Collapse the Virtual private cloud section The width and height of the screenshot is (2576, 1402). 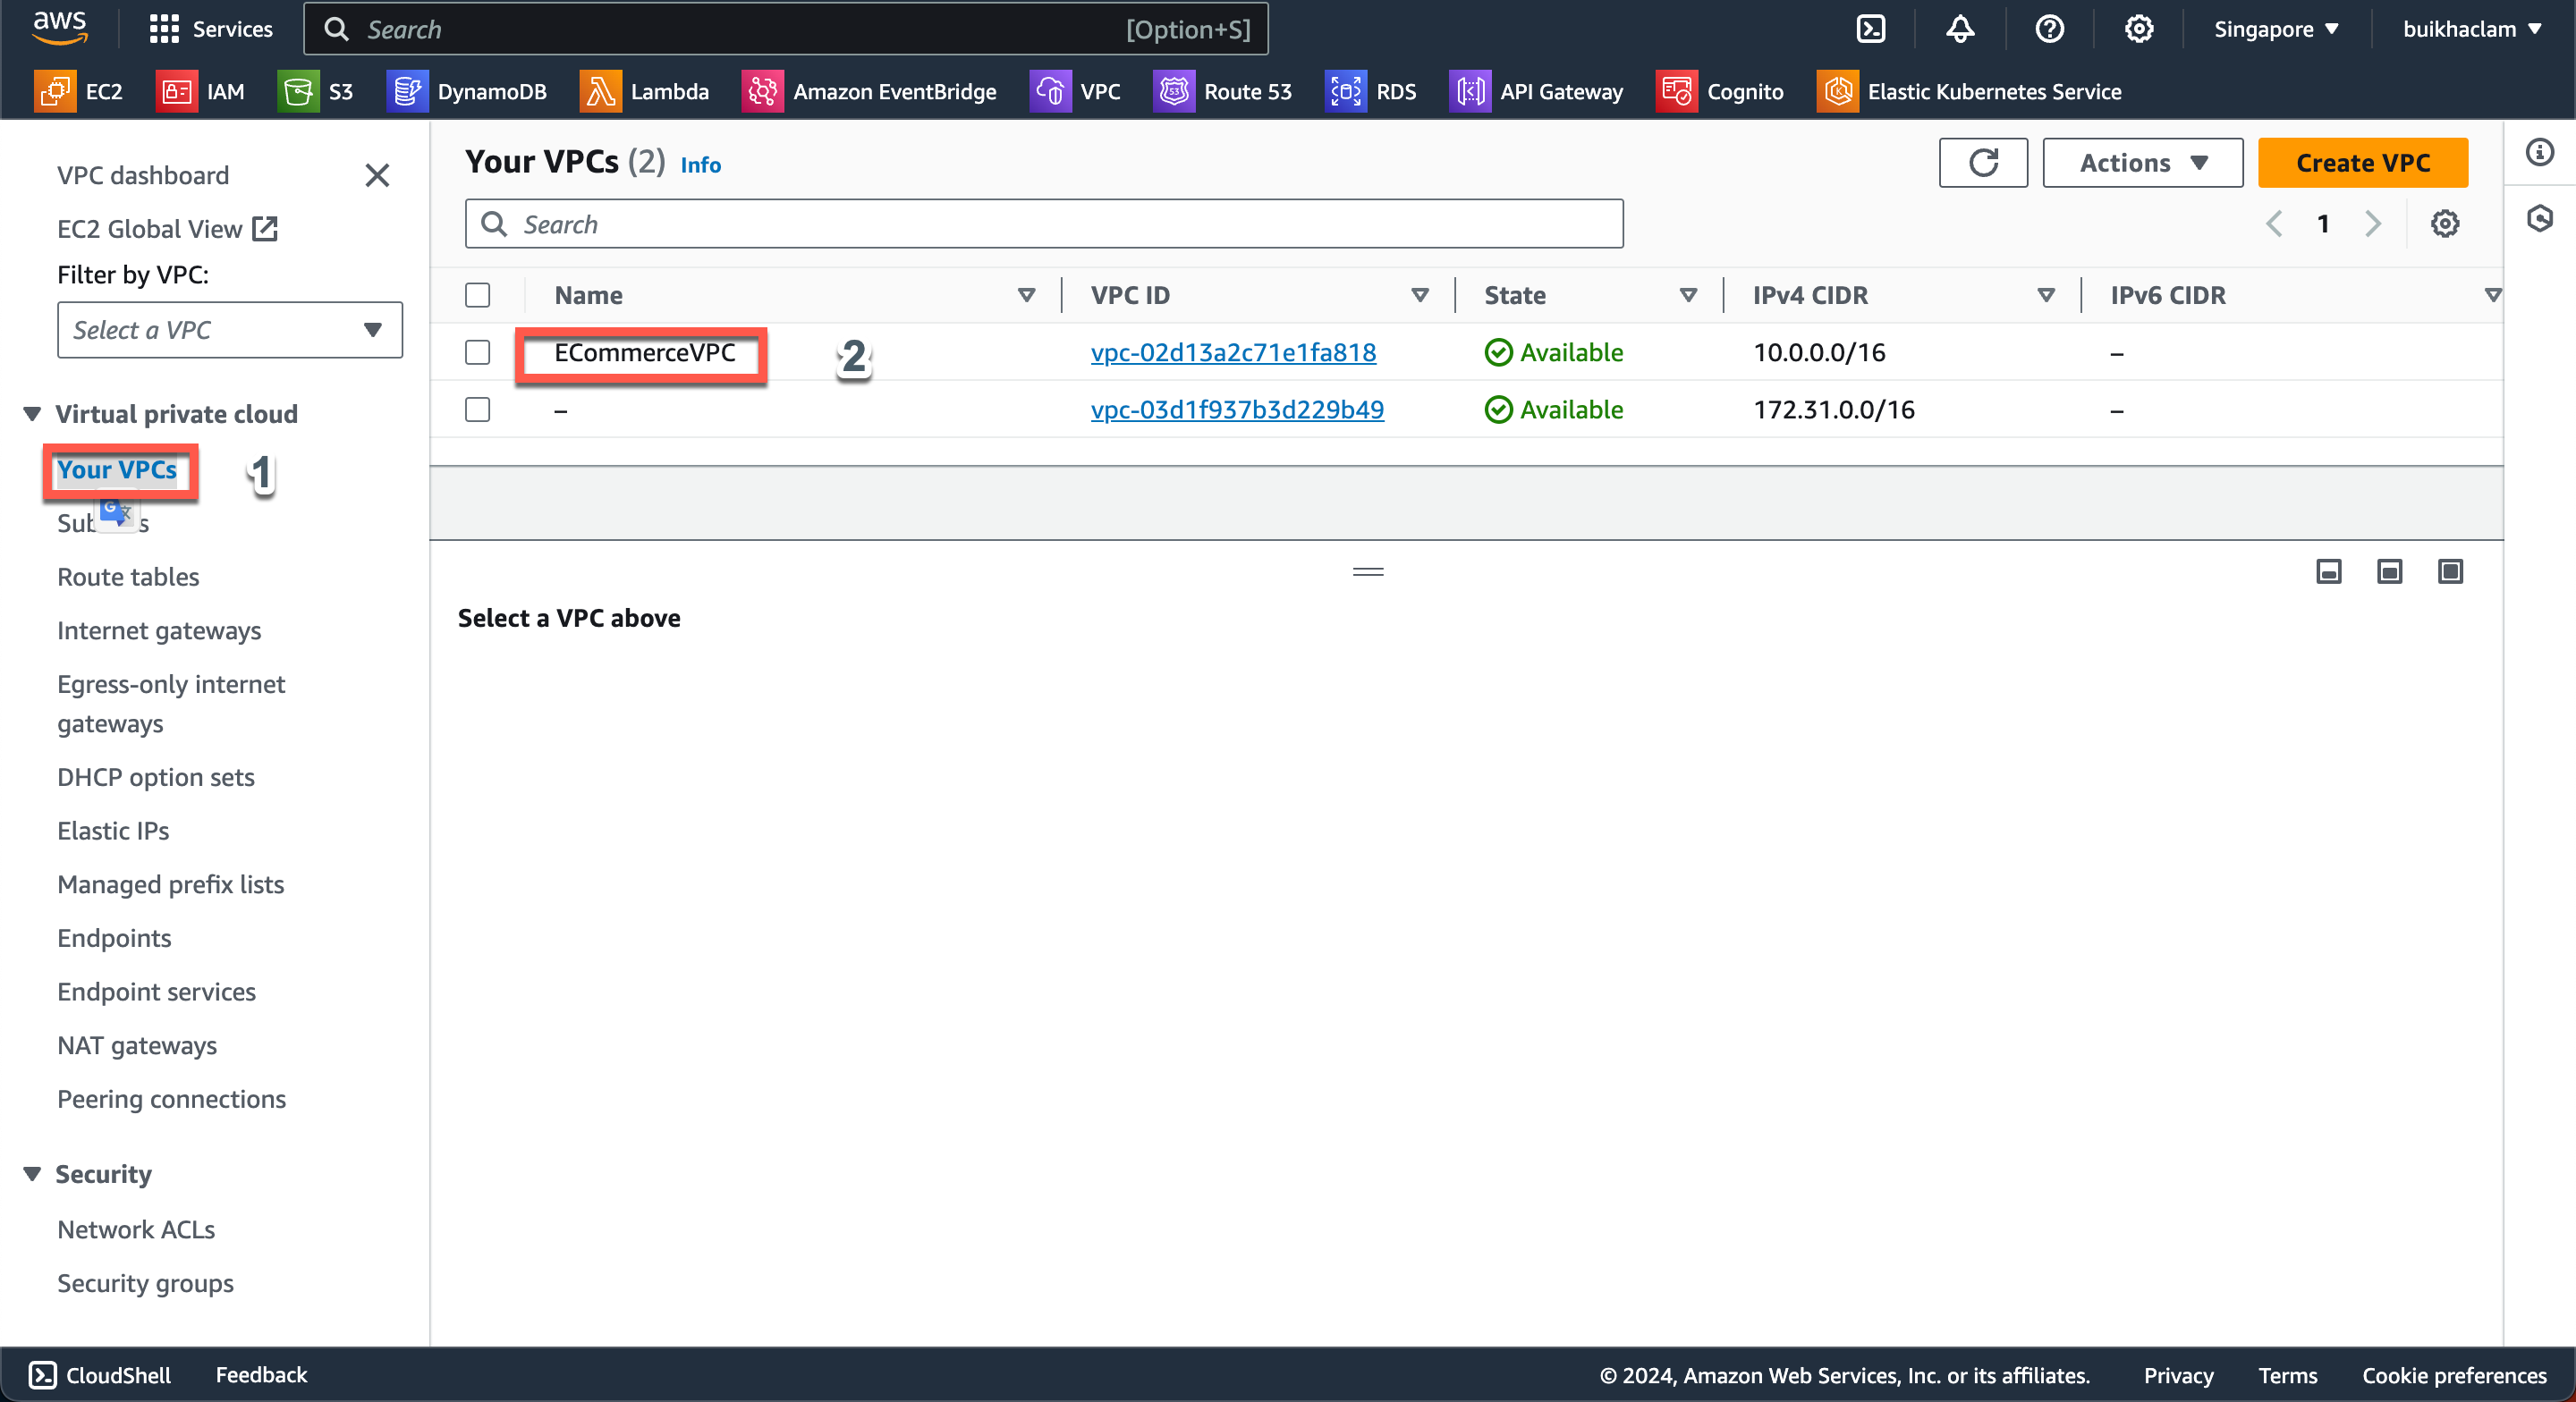[x=32, y=413]
